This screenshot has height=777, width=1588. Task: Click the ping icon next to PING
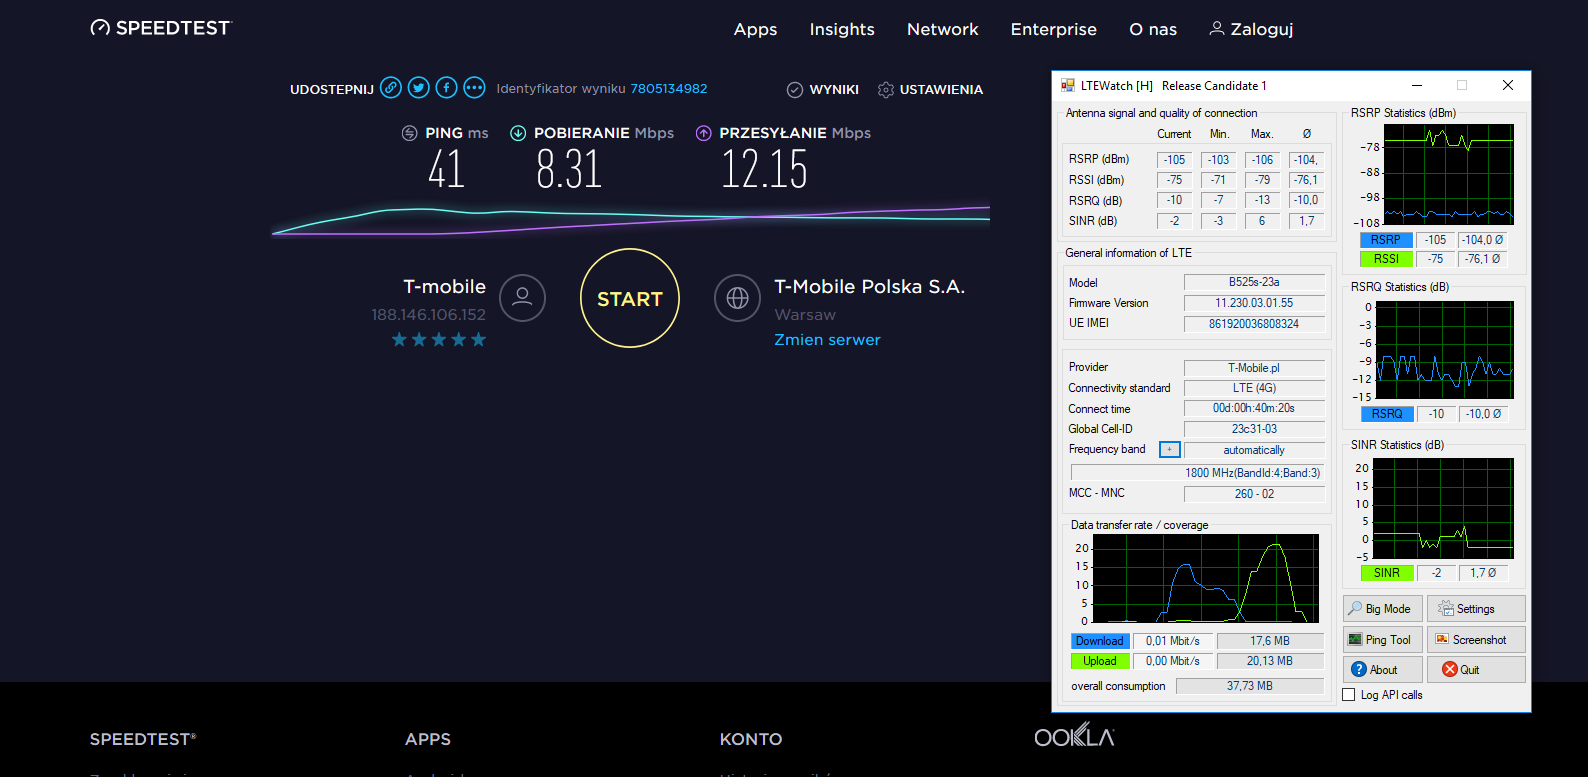pyautogui.click(x=409, y=133)
